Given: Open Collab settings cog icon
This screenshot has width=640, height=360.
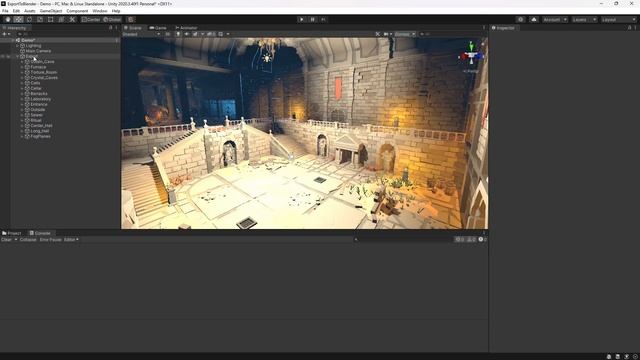Looking at the screenshot, I should point(520,19).
